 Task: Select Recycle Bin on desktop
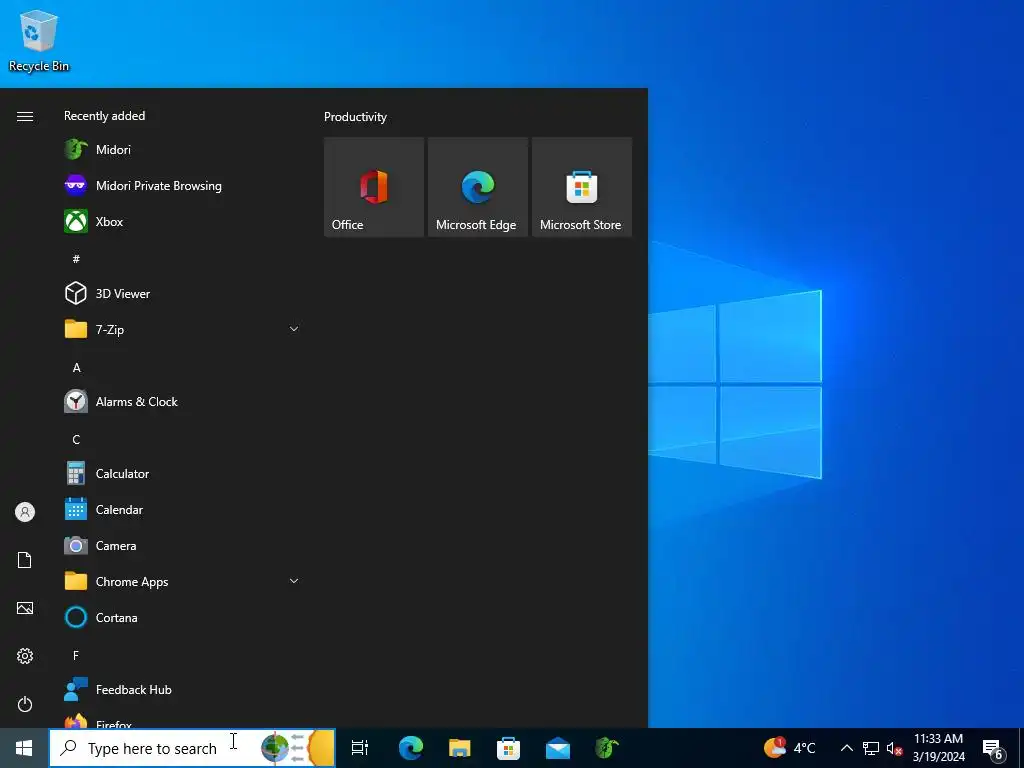tap(39, 41)
